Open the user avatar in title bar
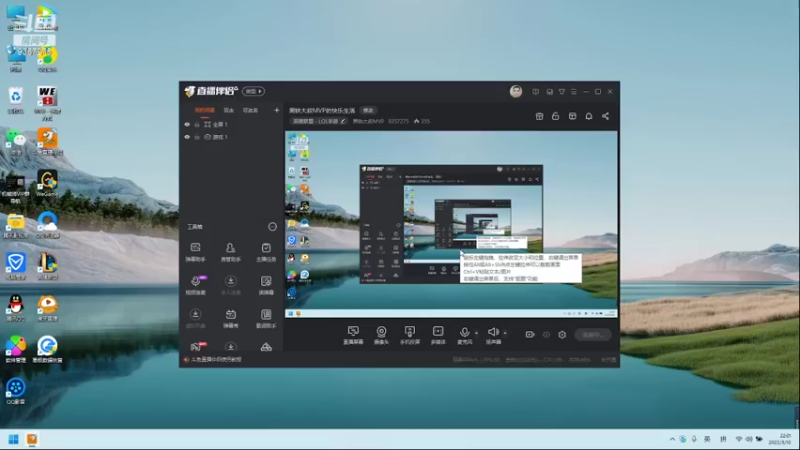Image resolution: width=800 pixels, height=450 pixels. click(516, 91)
